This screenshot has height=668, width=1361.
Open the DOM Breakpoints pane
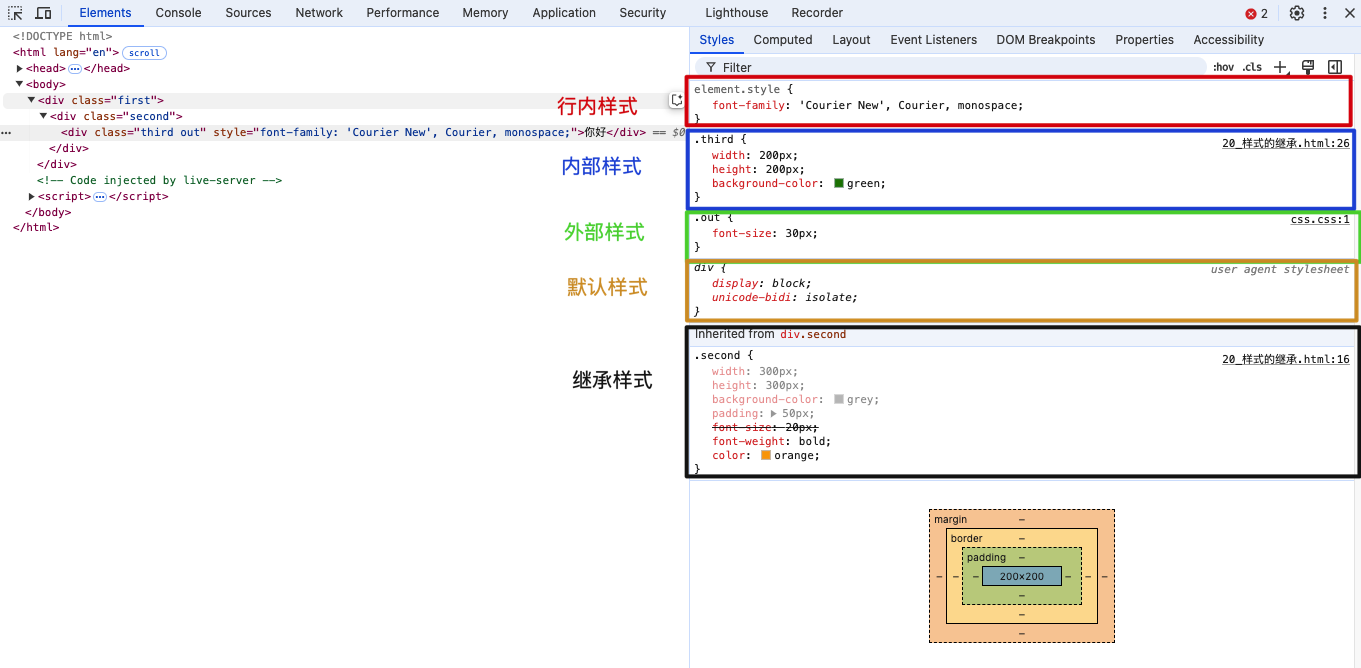[1046, 40]
